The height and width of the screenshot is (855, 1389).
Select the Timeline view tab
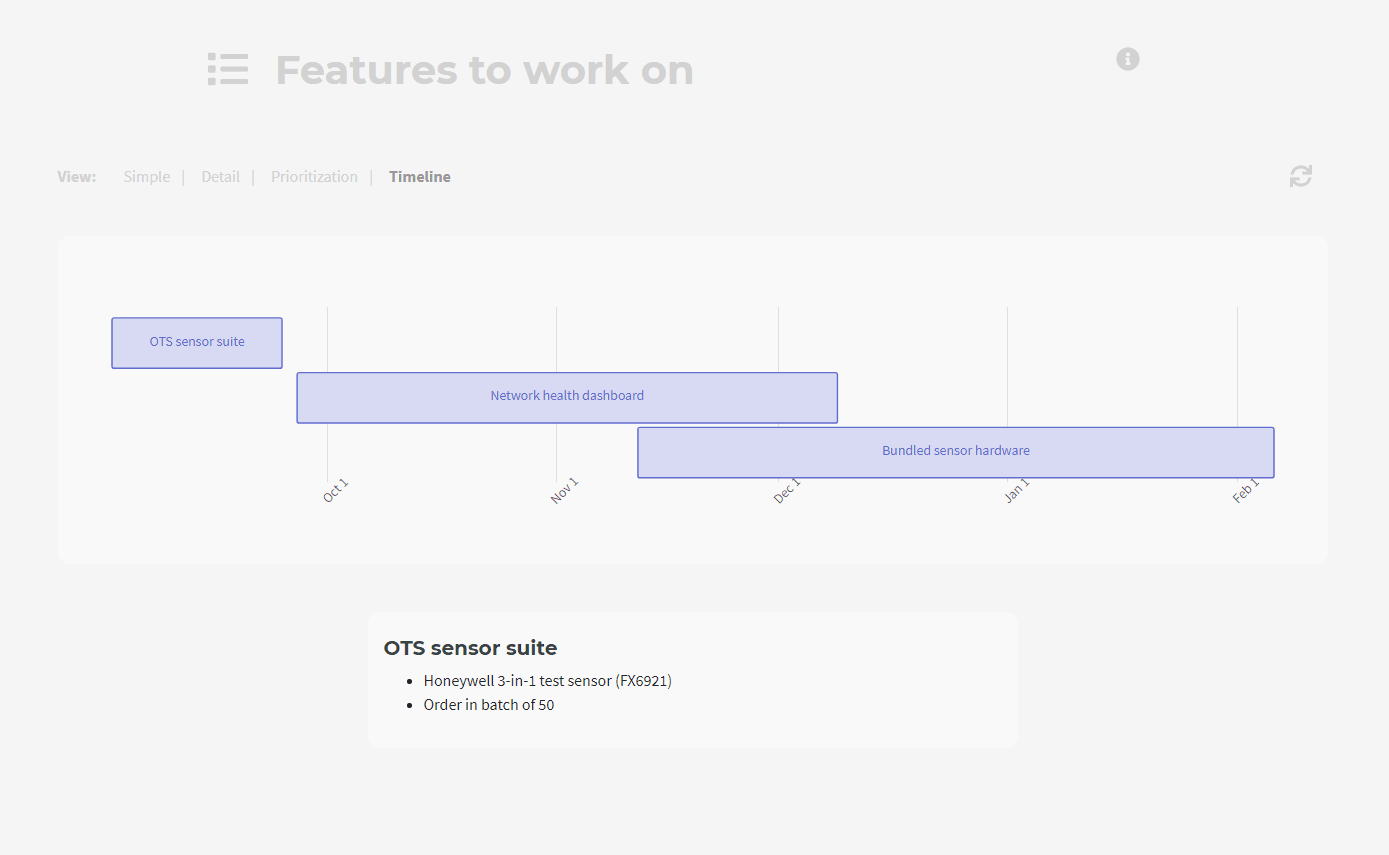pos(420,177)
